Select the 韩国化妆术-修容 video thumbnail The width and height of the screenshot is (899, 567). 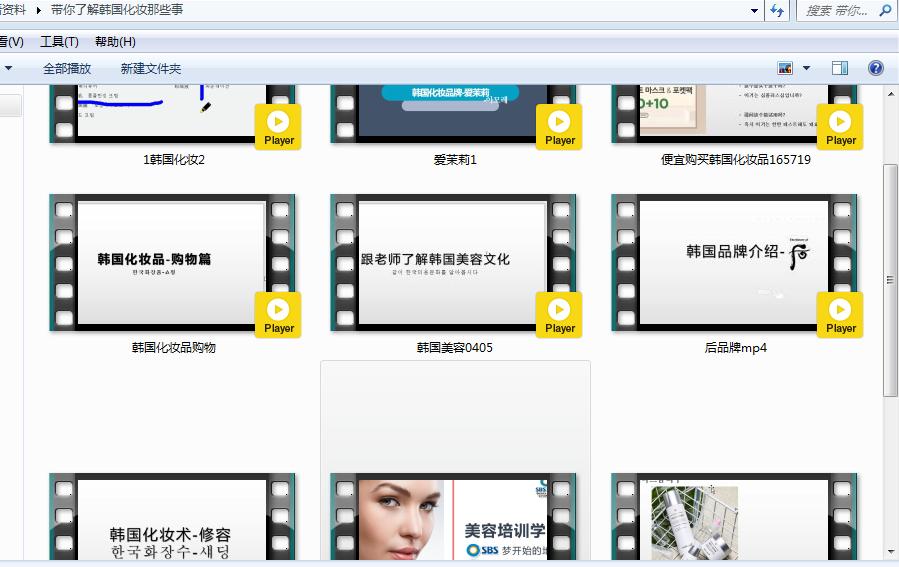(172, 517)
